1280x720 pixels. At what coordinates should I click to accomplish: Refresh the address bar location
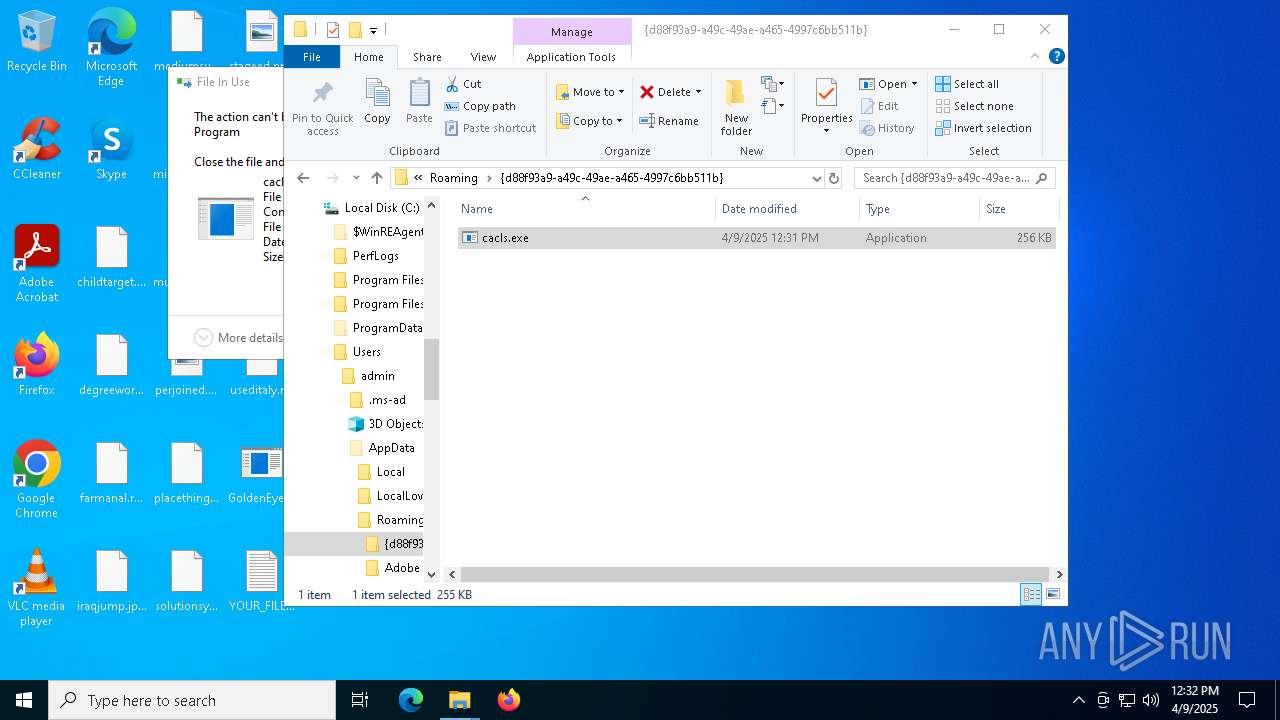834,178
